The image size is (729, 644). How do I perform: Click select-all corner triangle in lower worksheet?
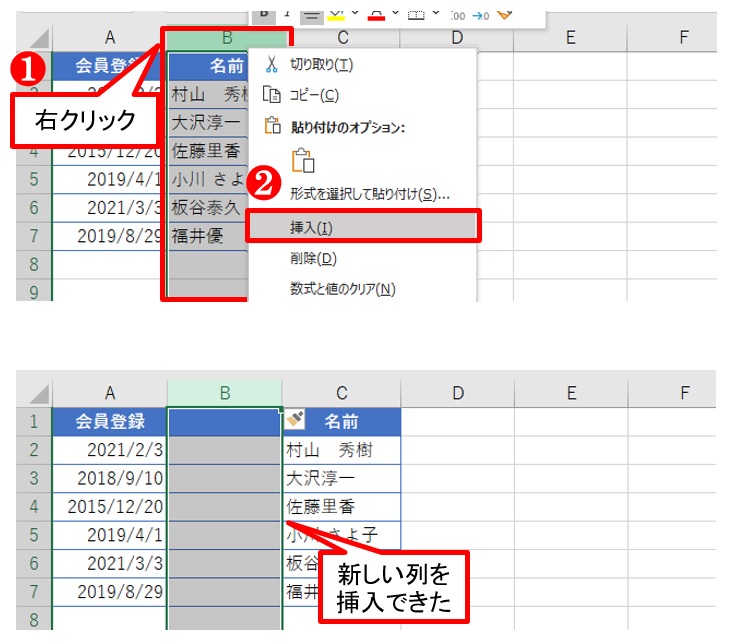40,394
